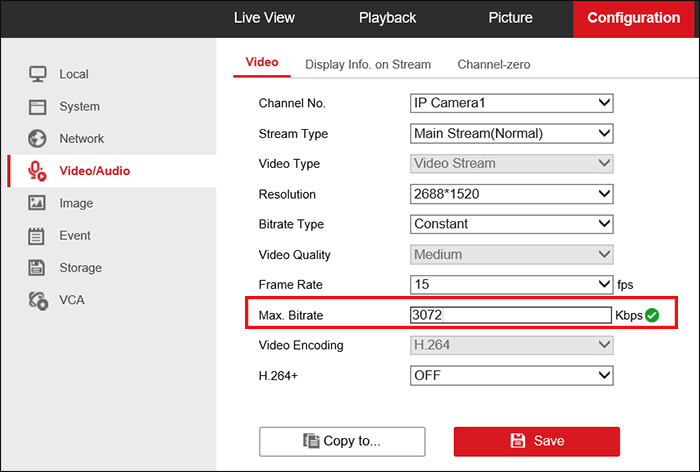Click the Max. Bitrate input field
This screenshot has width=700, height=472.
511,315
